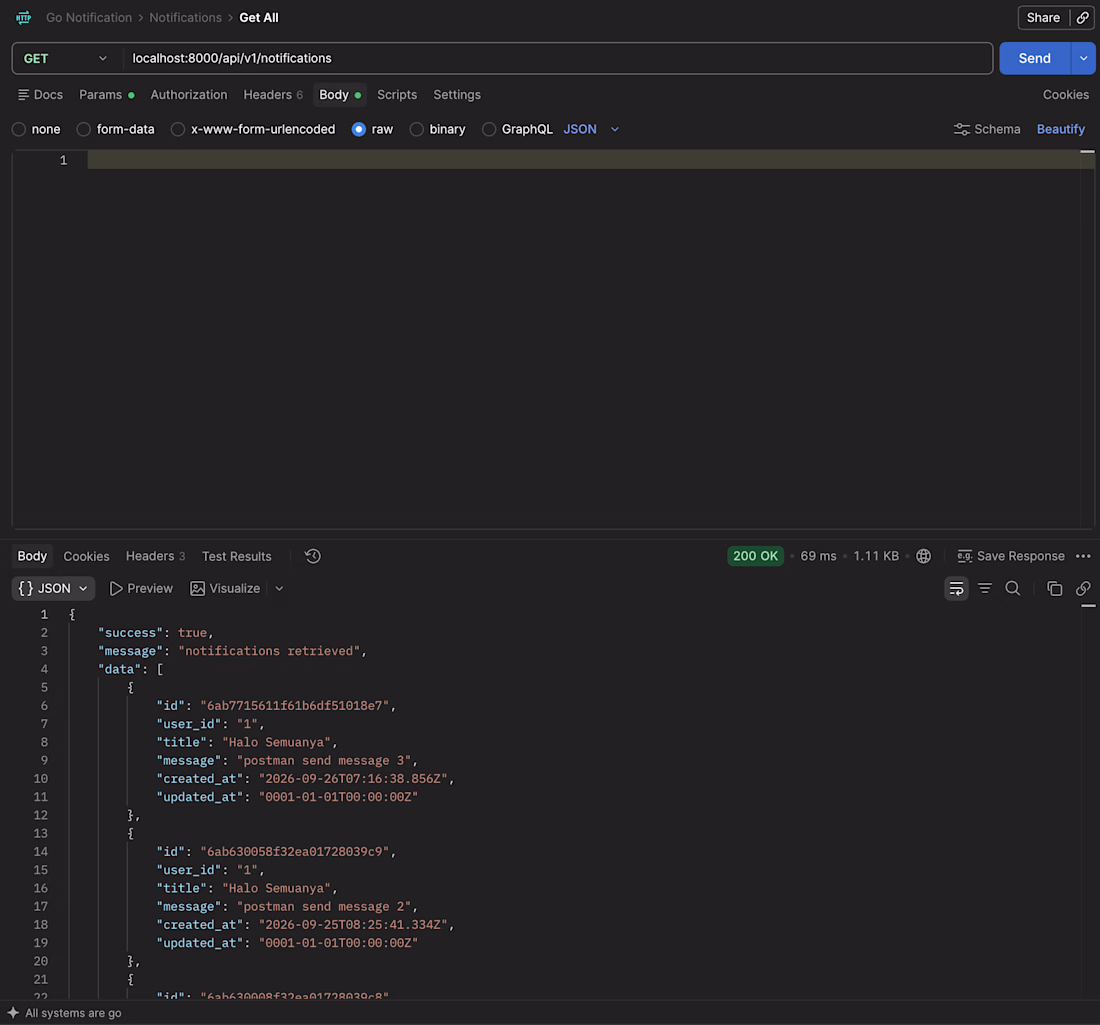This screenshot has width=1100, height=1025.
Task: Click the sparkle icon in status bar
Action: point(13,1012)
